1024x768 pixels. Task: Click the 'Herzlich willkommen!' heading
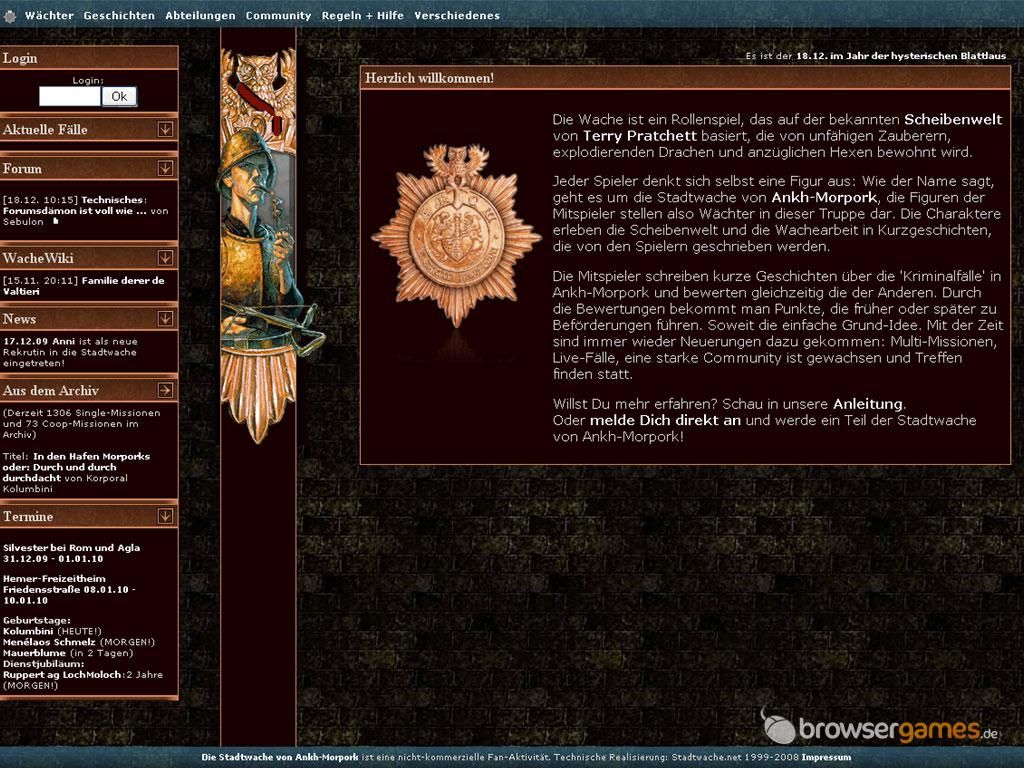[429, 78]
